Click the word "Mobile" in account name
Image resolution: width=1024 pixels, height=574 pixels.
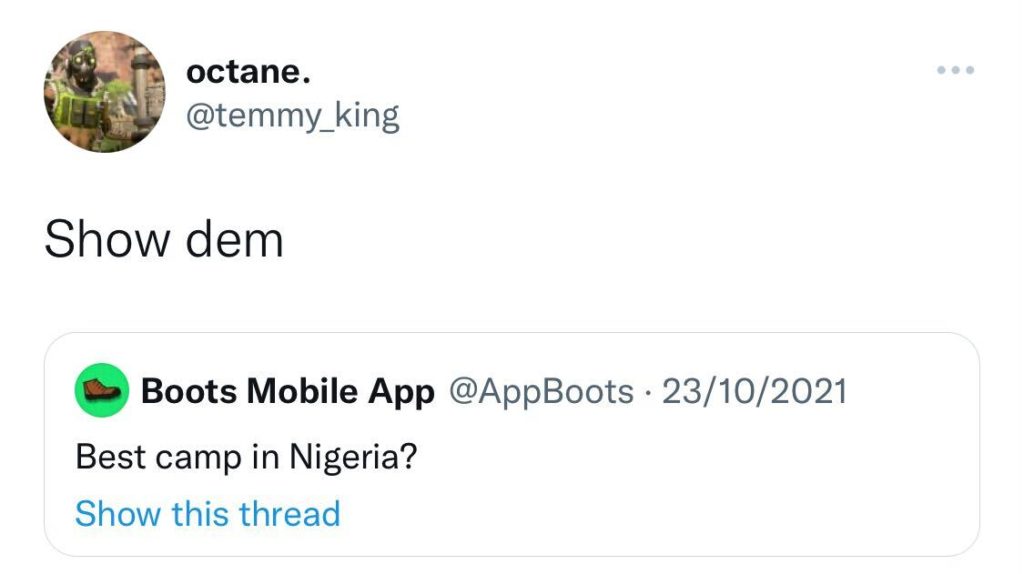pos(304,391)
